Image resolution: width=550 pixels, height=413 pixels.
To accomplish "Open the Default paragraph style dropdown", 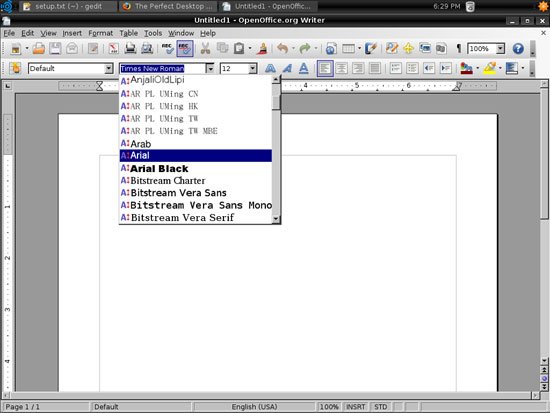I will tap(109, 68).
